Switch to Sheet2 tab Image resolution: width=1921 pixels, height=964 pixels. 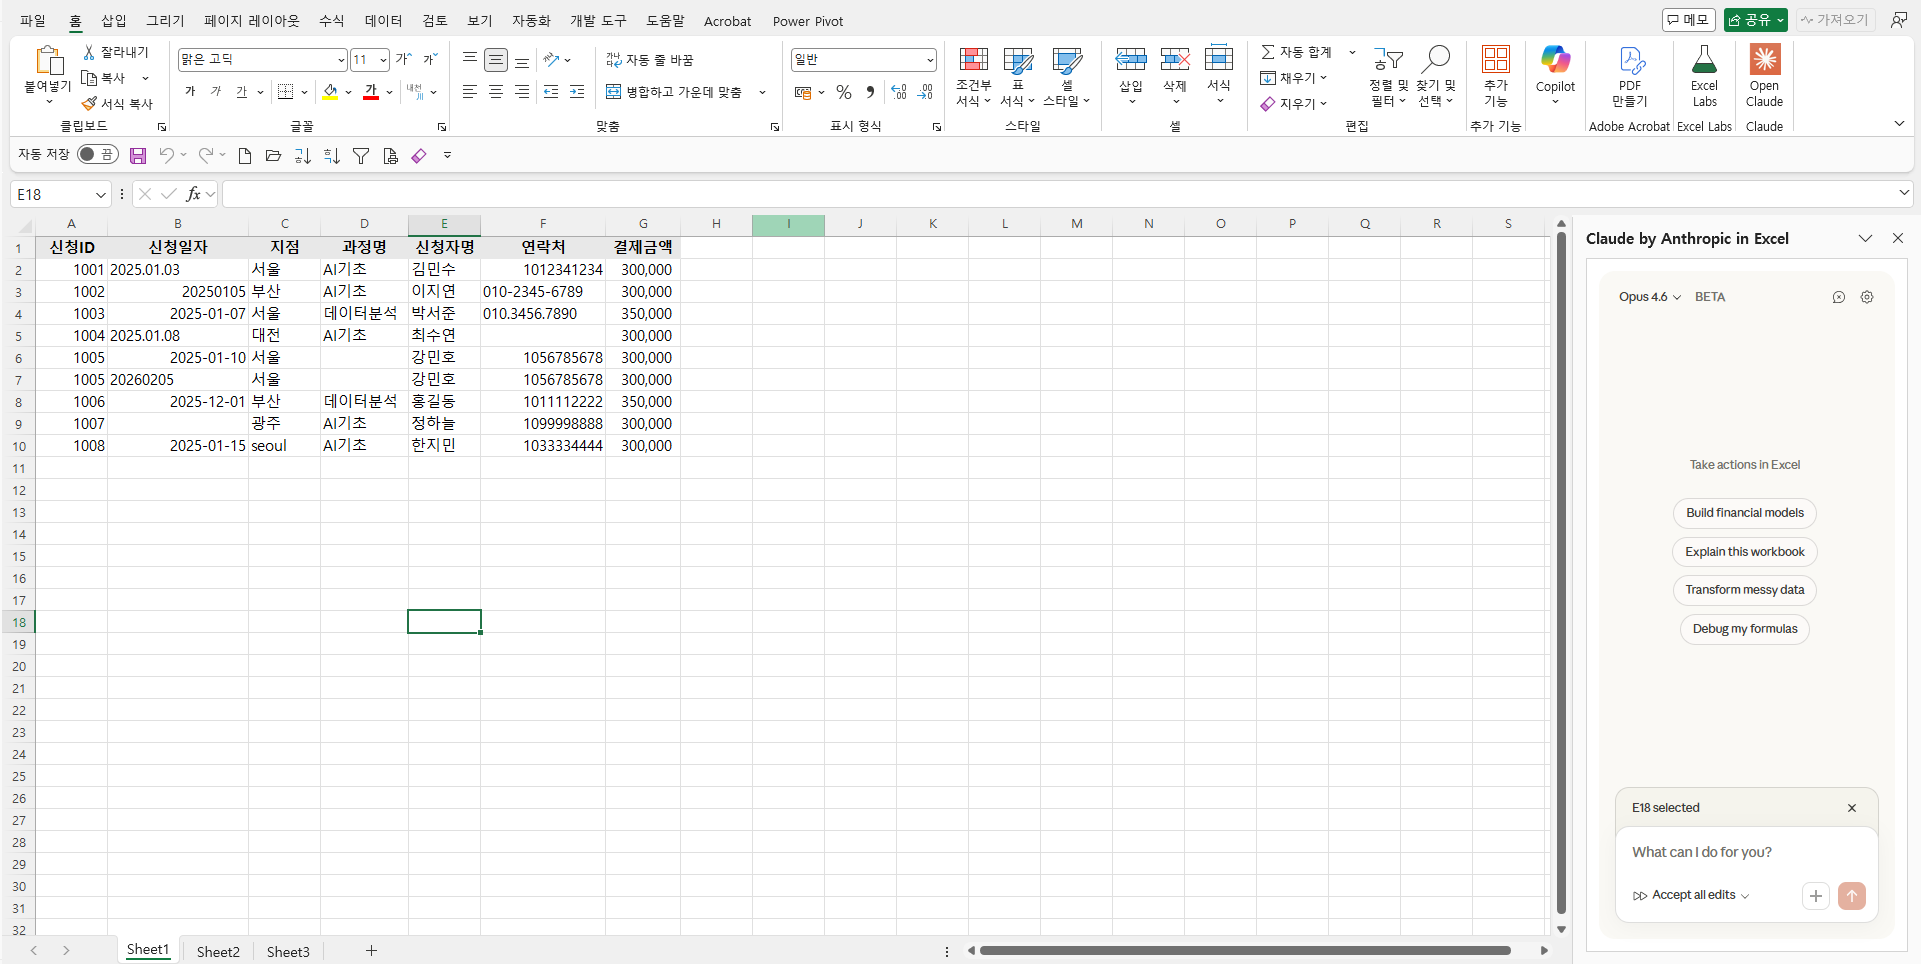tap(218, 951)
